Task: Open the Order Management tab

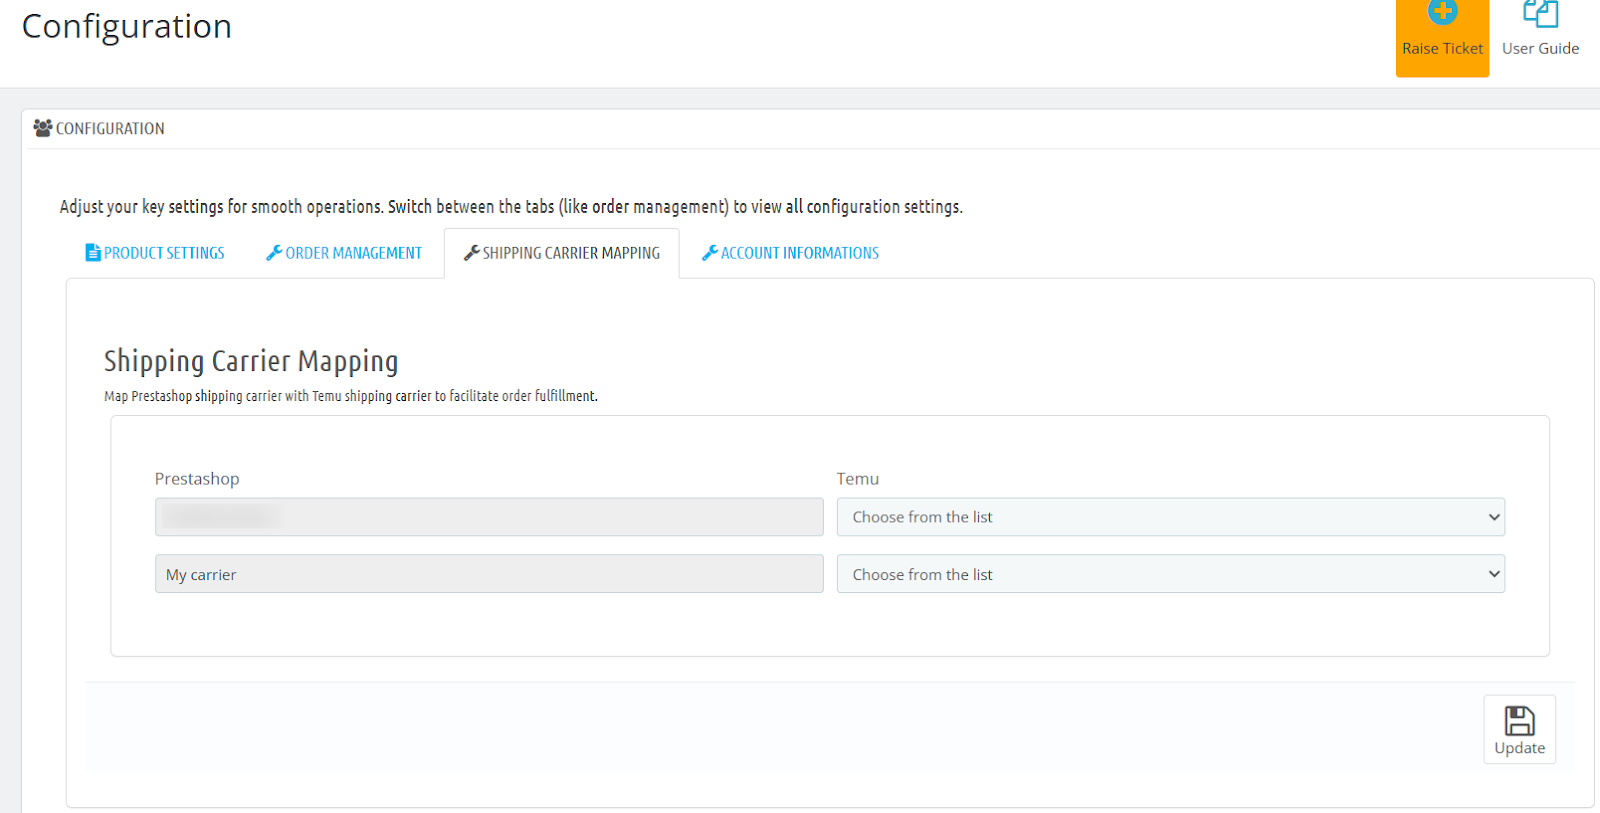Action: 353,254
